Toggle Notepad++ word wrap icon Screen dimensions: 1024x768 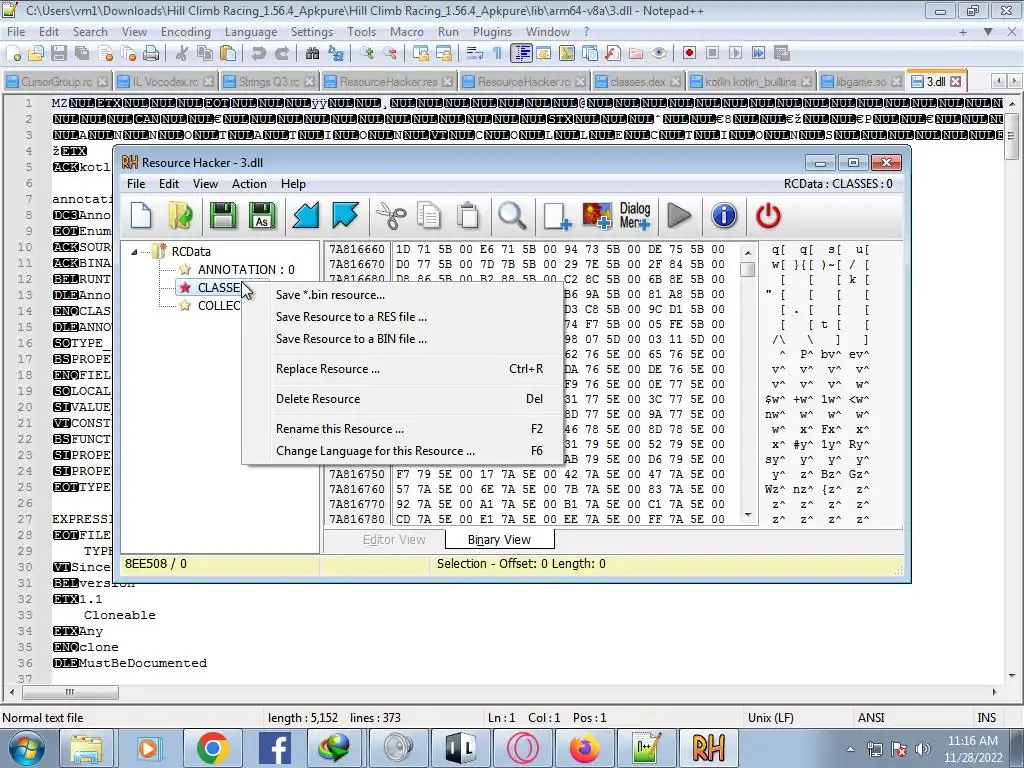click(475, 54)
